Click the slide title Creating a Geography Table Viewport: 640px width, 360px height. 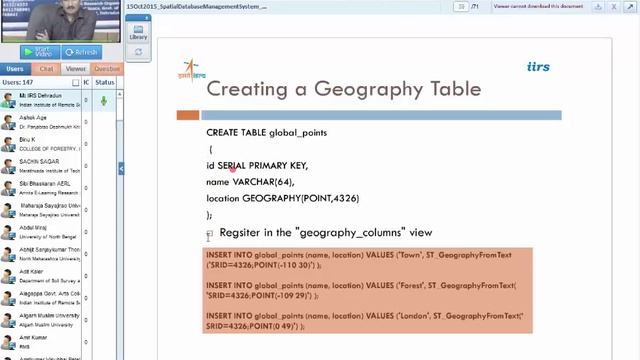344,89
